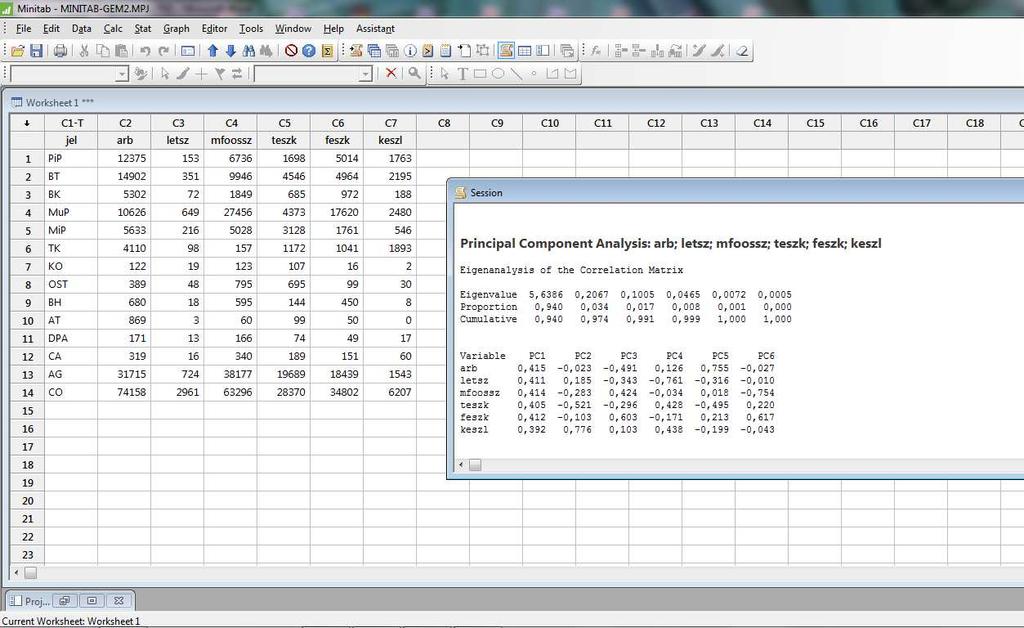
Task: Click the Save Project floppy disk icon
Action: [x=37, y=51]
